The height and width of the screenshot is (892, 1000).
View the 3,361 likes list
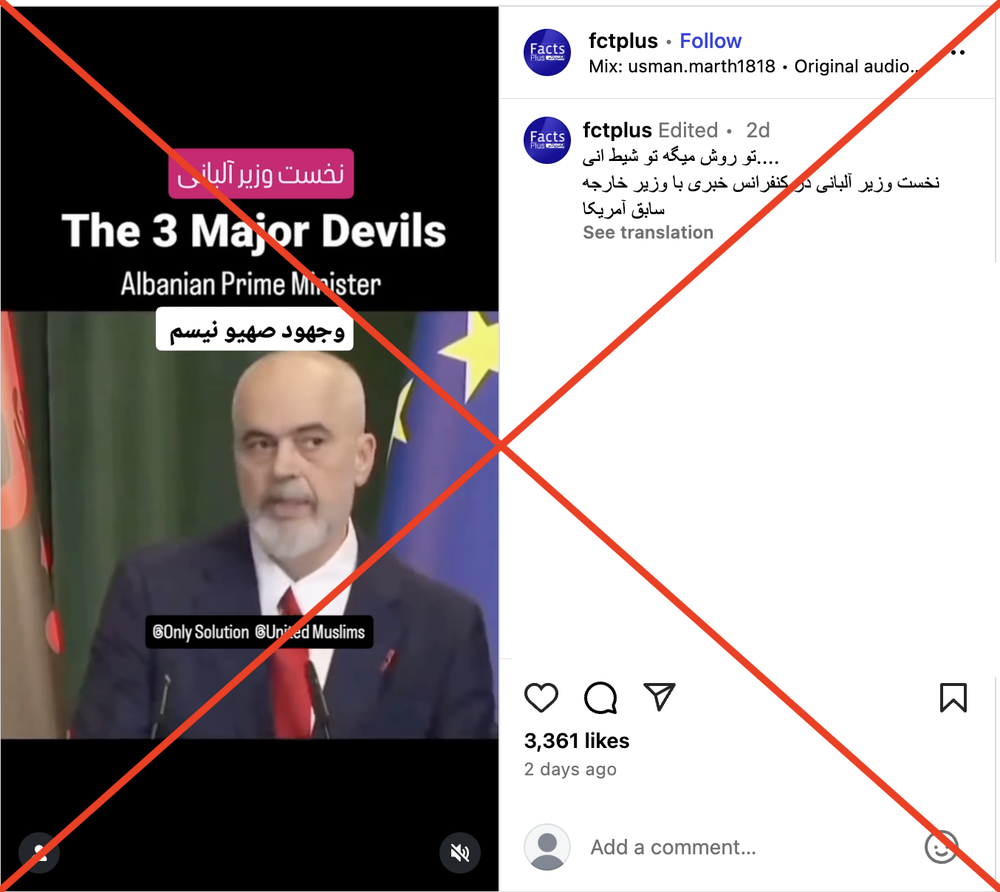(577, 740)
